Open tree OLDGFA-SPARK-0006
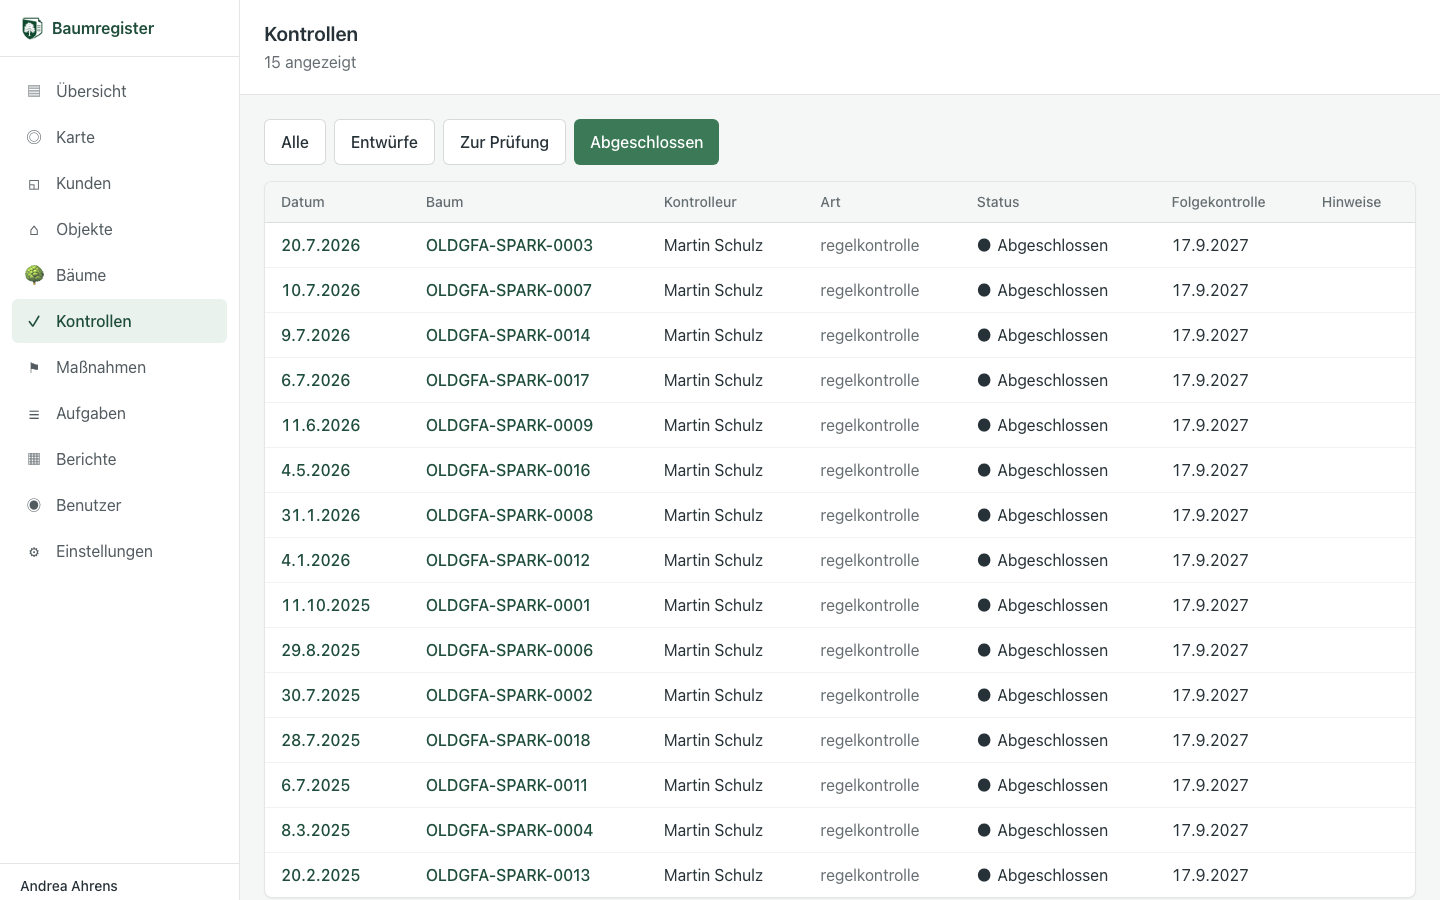This screenshot has width=1440, height=900. pos(509,650)
